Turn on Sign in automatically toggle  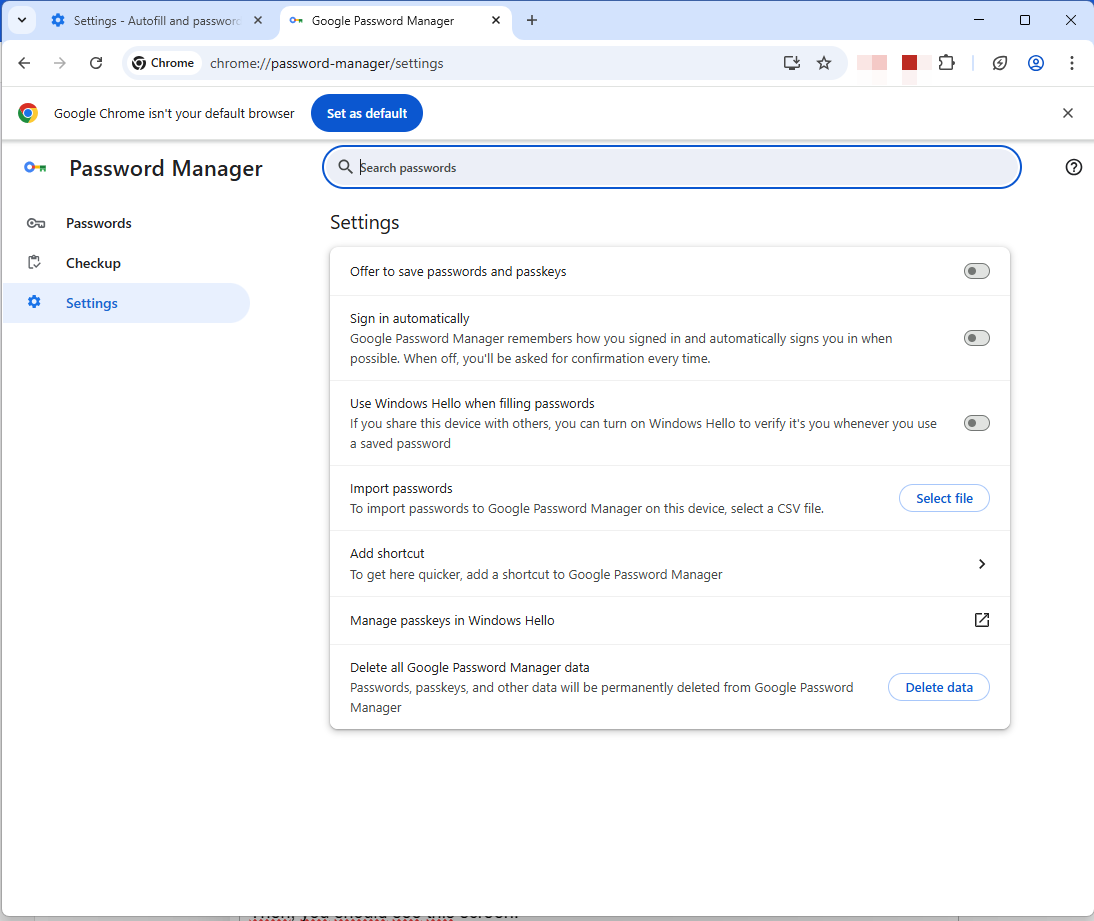click(x=977, y=338)
